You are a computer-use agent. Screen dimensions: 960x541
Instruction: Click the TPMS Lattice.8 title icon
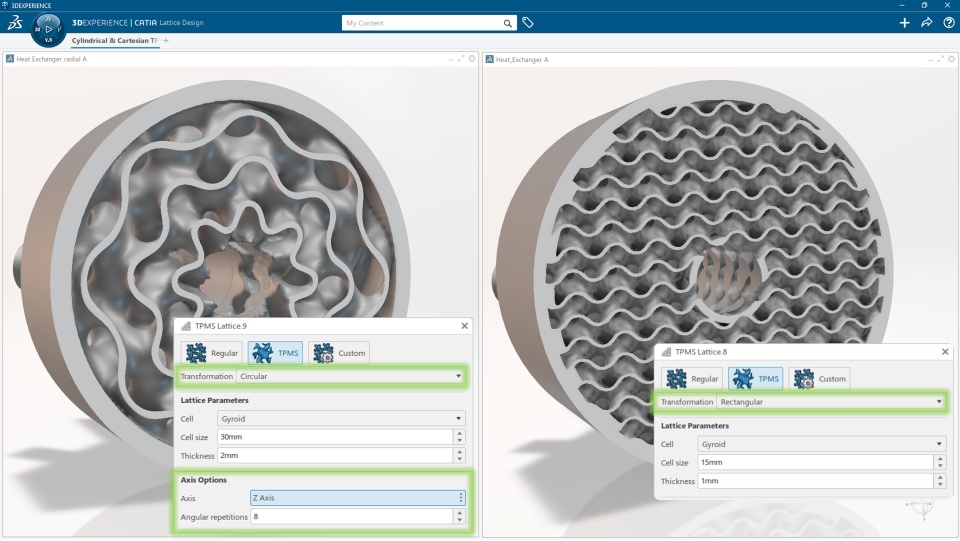coord(666,352)
